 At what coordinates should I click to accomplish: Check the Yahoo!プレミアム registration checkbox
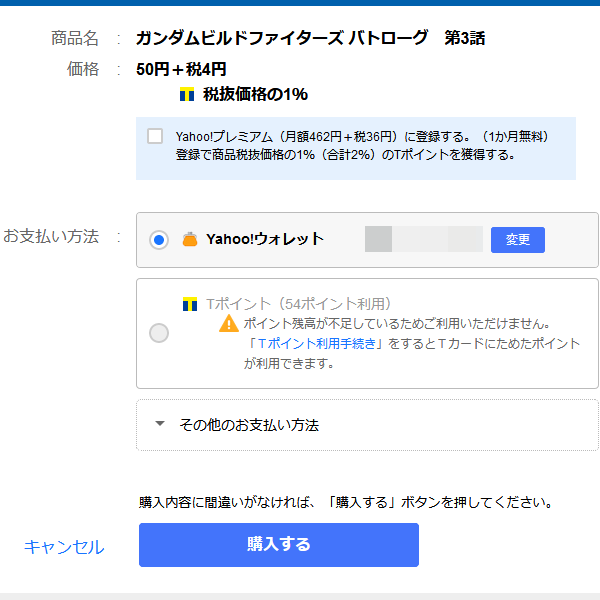pos(155,136)
